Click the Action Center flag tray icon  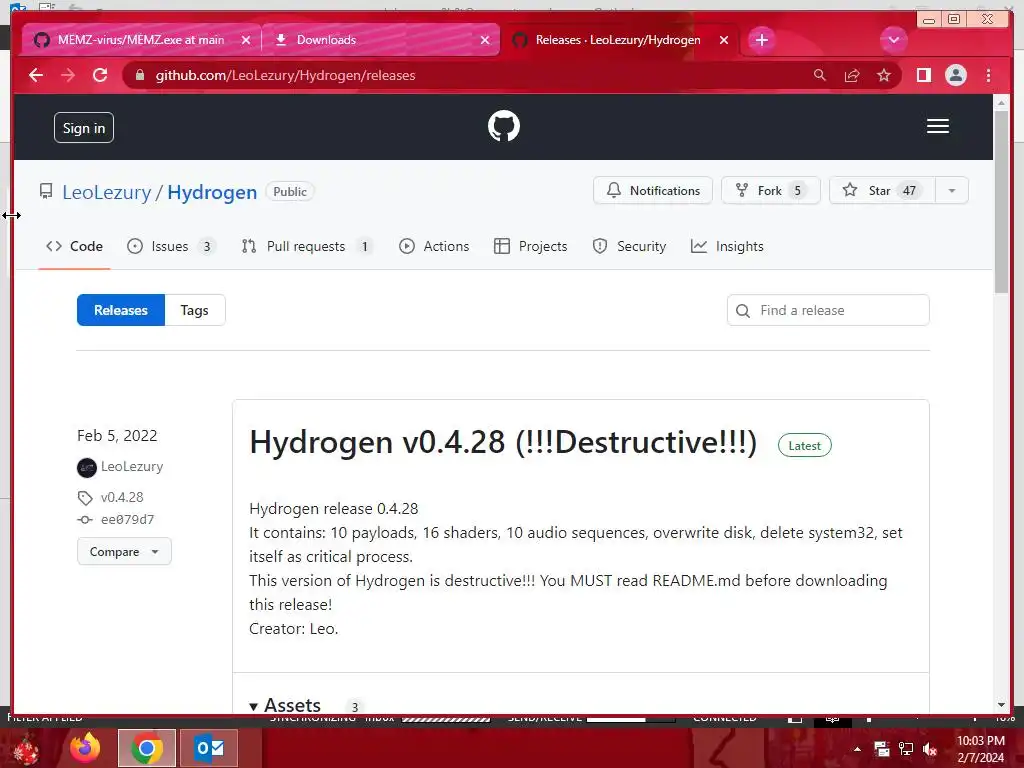click(882, 750)
